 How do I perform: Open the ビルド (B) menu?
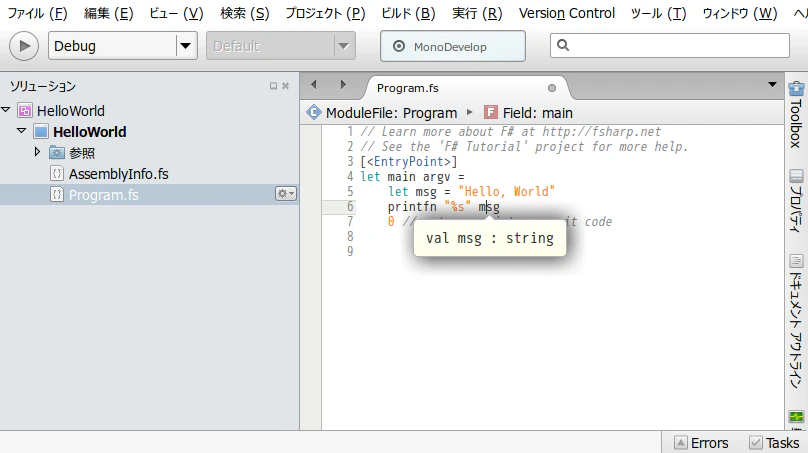click(x=408, y=13)
